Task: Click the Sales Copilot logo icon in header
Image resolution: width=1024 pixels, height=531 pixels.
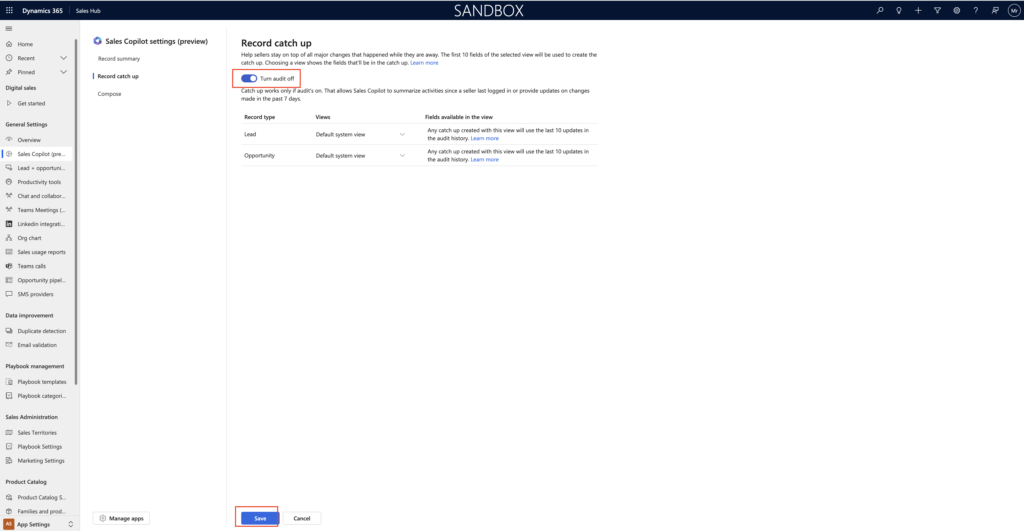Action: [x=97, y=40]
